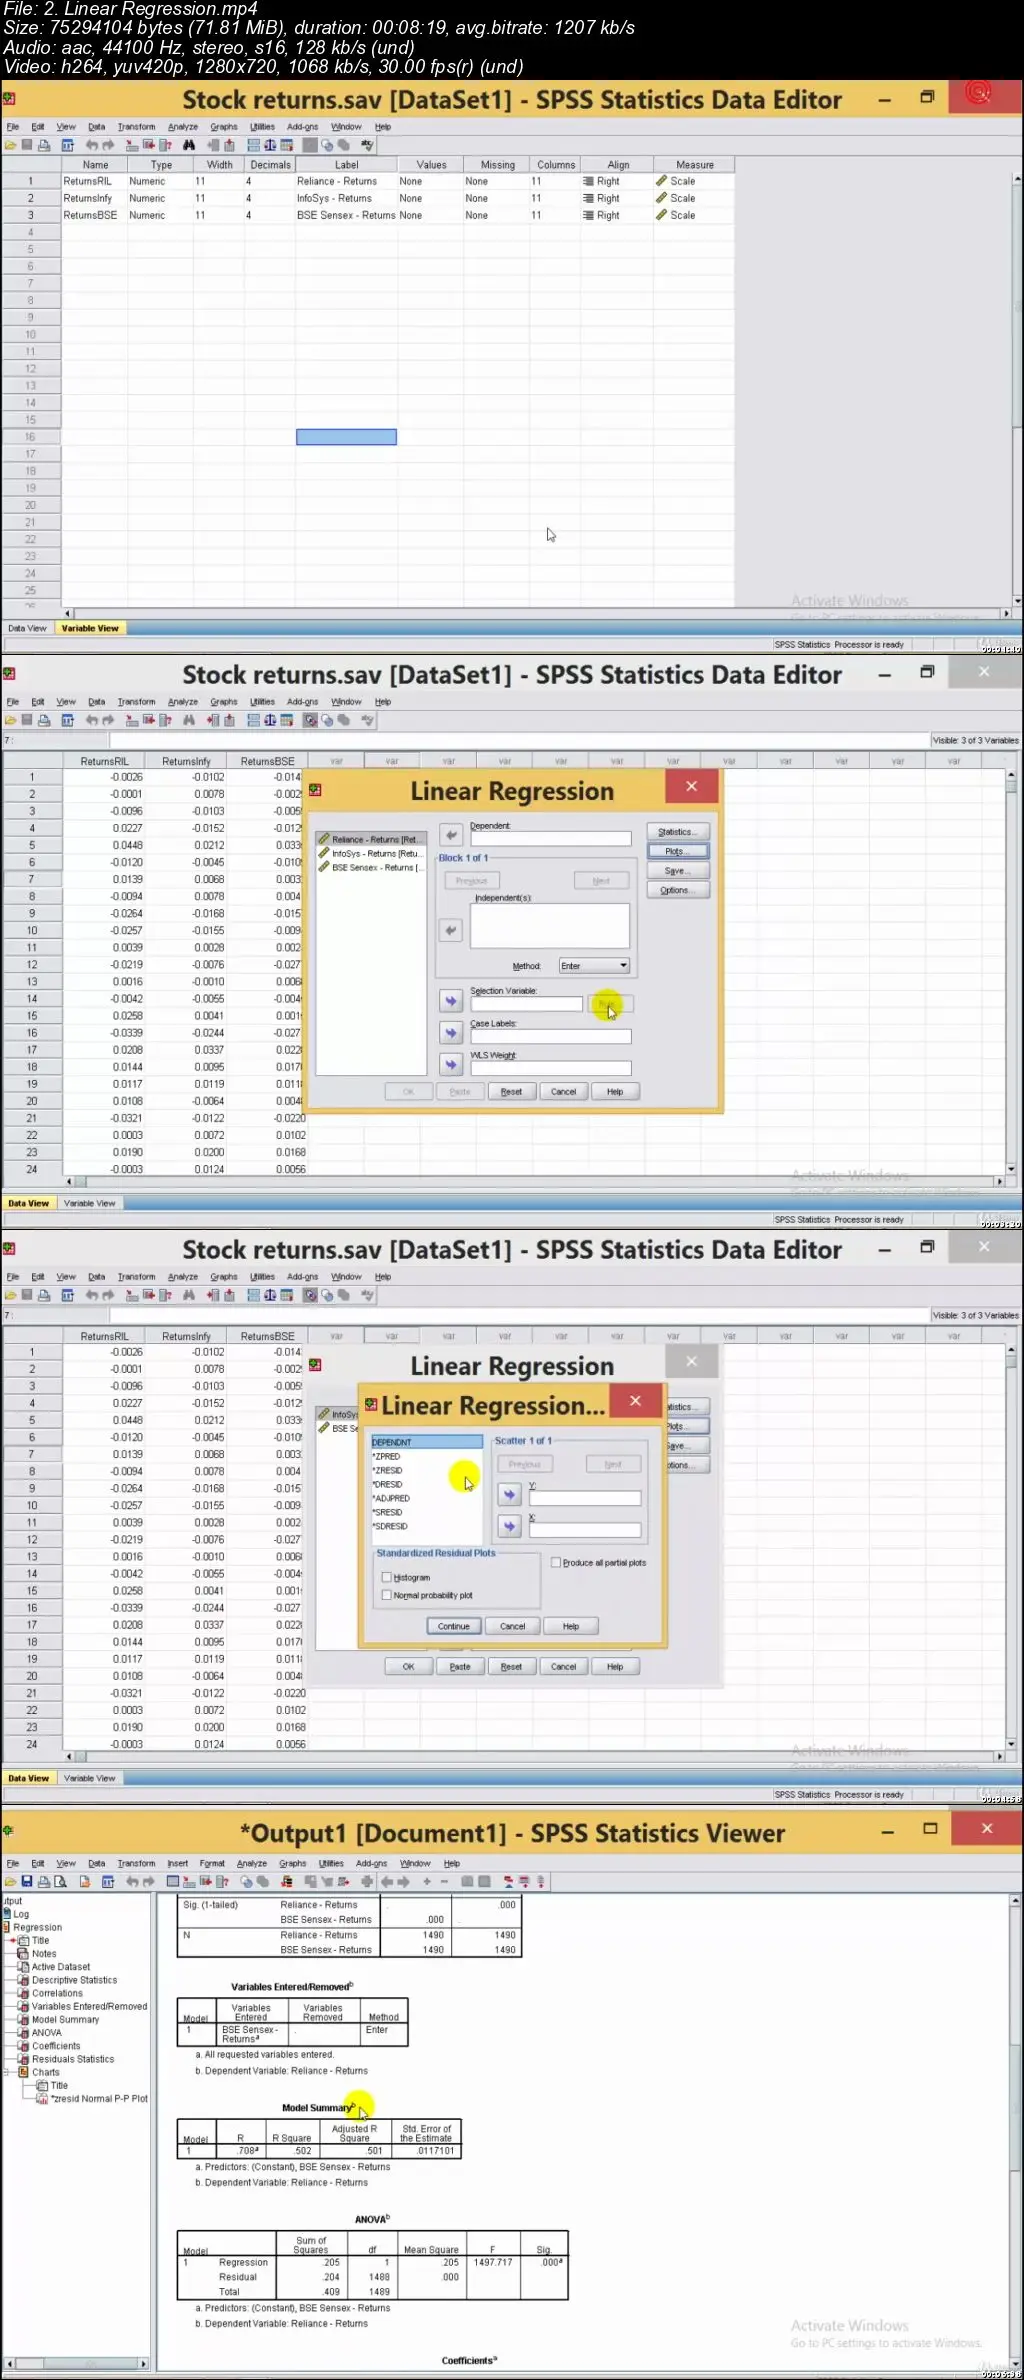Click Save icon in Output Viewer toolbar
Image resolution: width=1024 pixels, height=2380 pixels.
tap(27, 1881)
